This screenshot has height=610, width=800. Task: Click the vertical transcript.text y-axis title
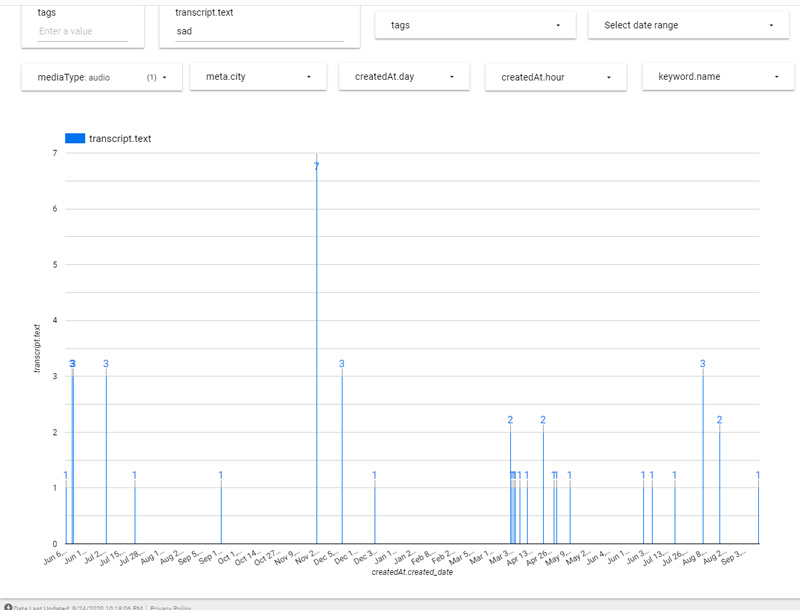[37, 348]
